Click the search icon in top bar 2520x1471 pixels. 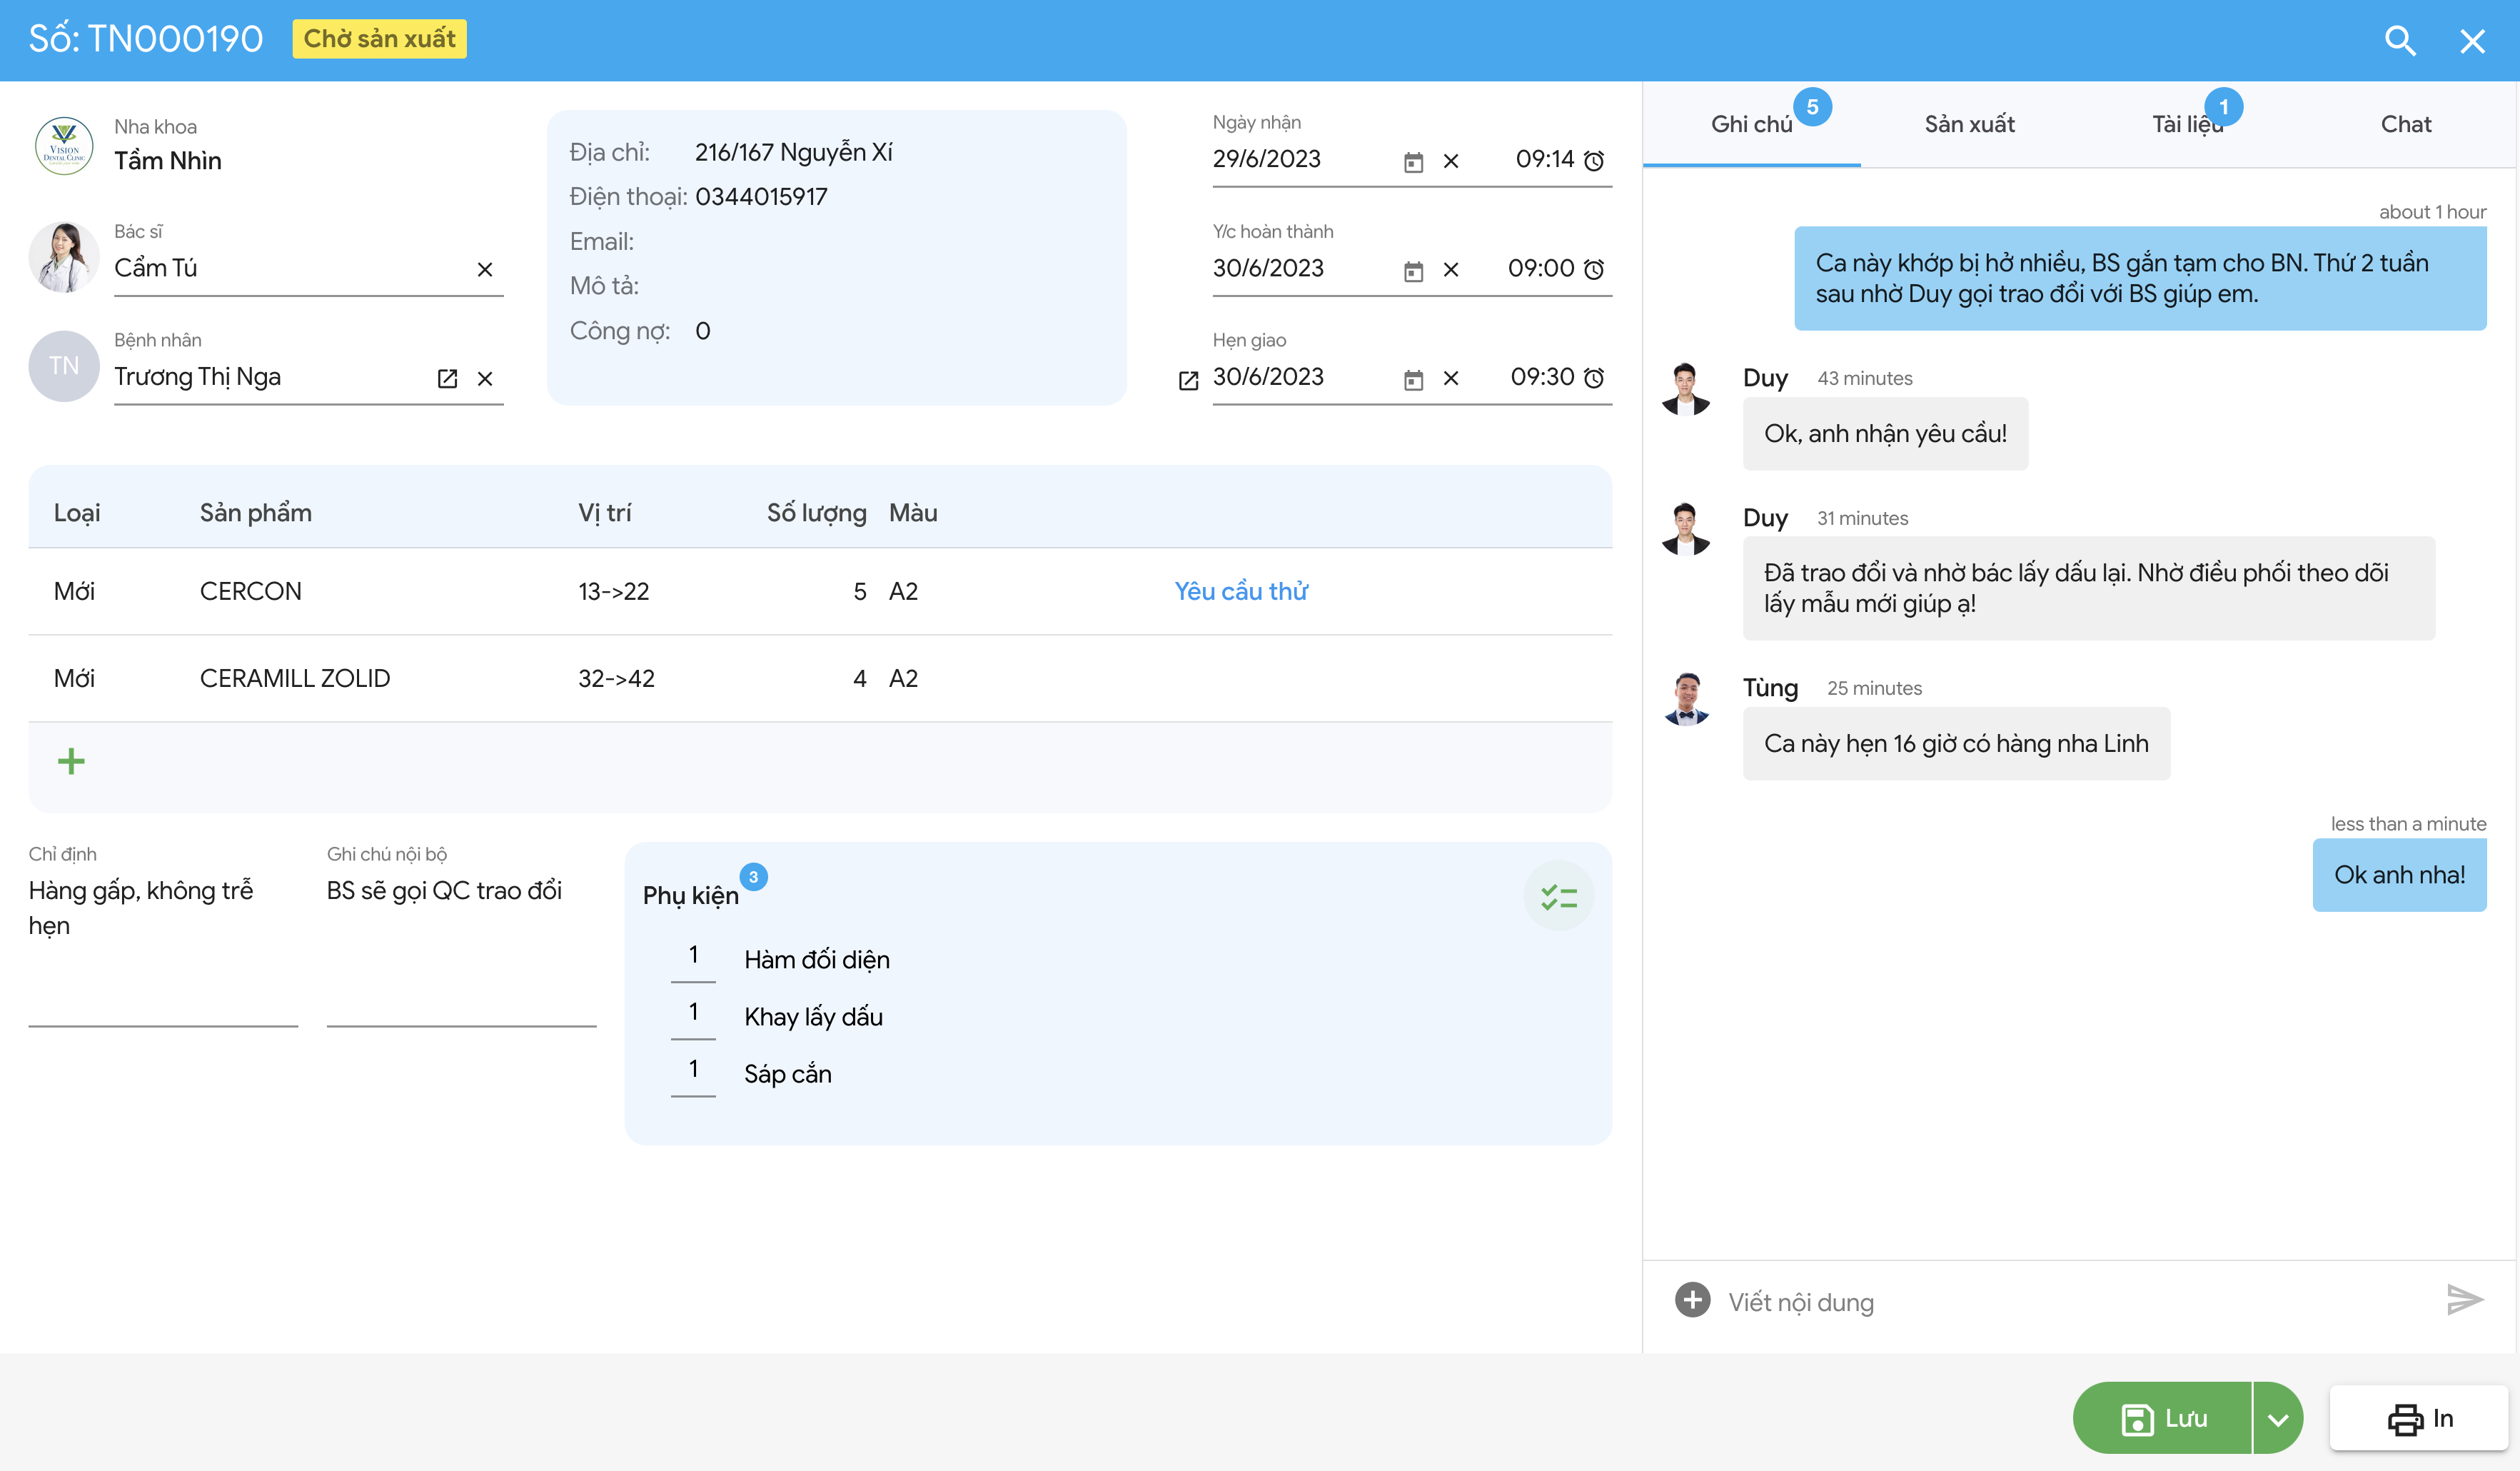[2399, 40]
